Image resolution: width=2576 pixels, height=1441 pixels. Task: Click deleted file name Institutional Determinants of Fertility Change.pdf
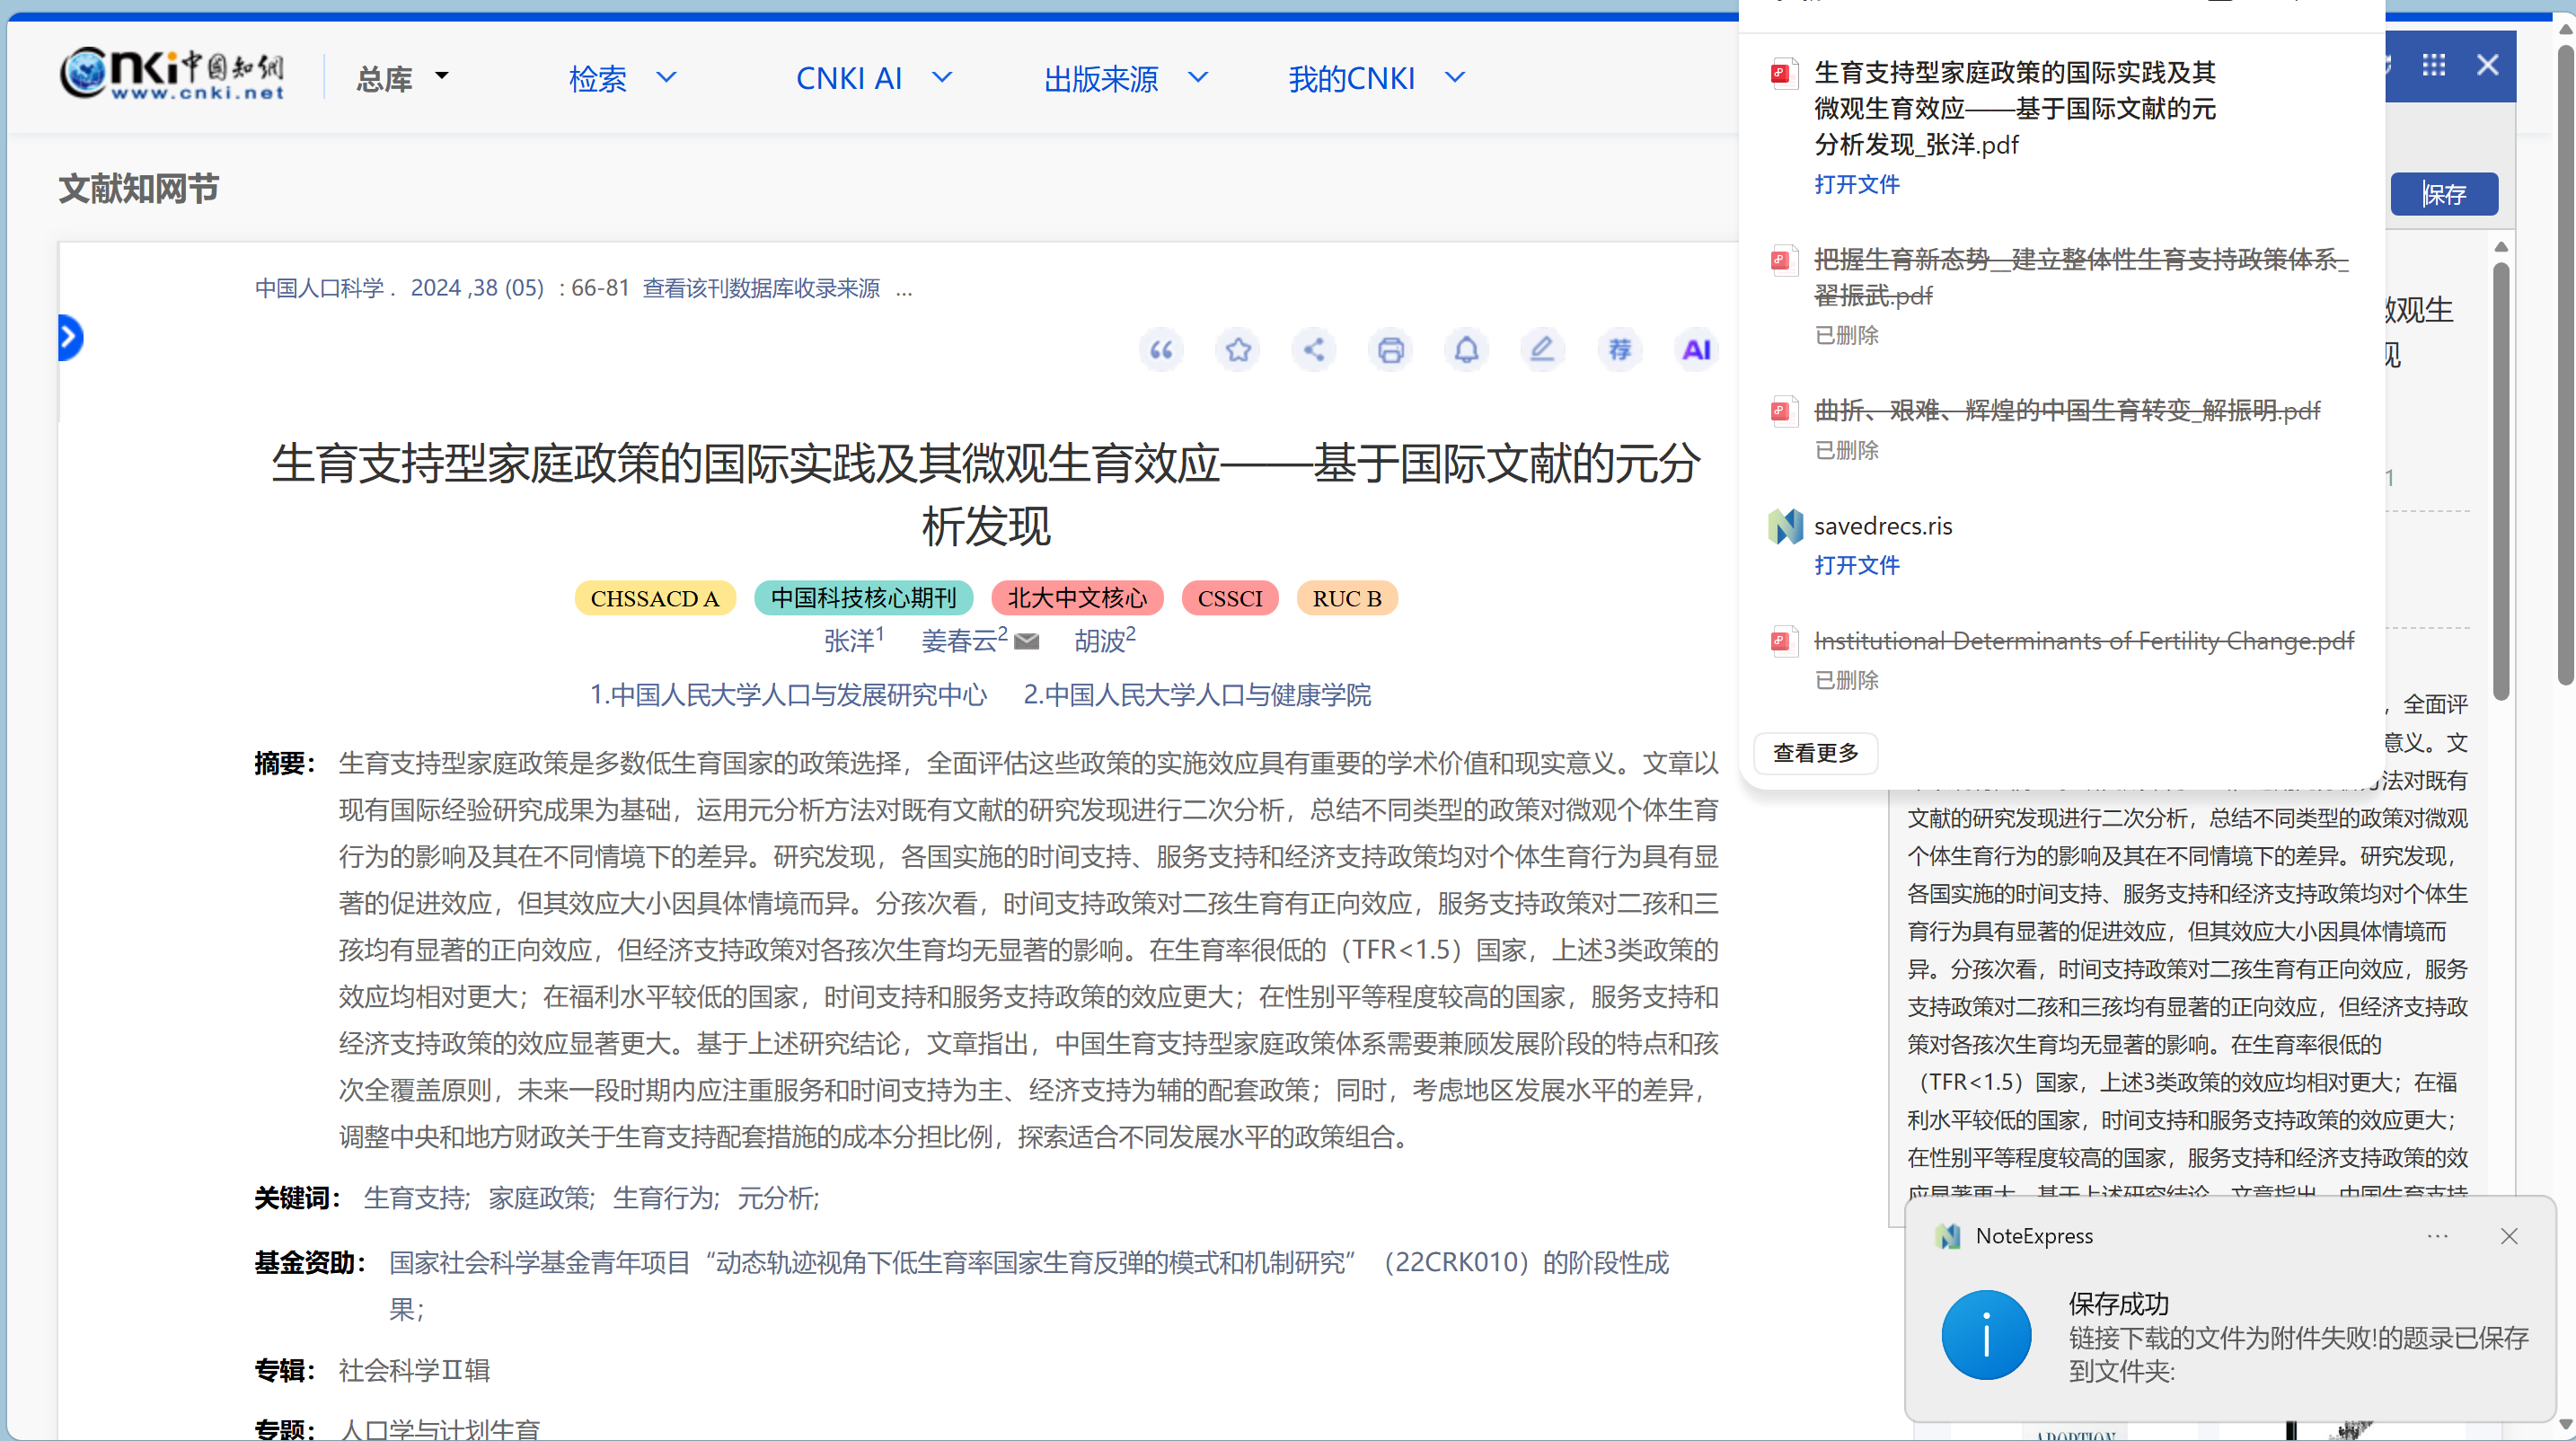[2084, 641]
